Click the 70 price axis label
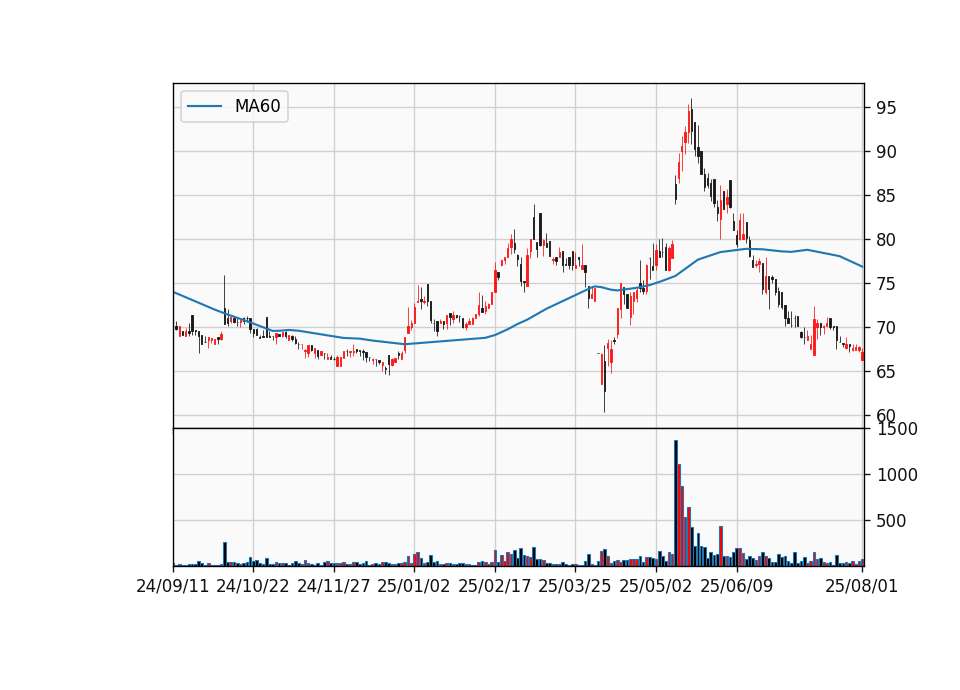 pyautogui.click(x=886, y=328)
